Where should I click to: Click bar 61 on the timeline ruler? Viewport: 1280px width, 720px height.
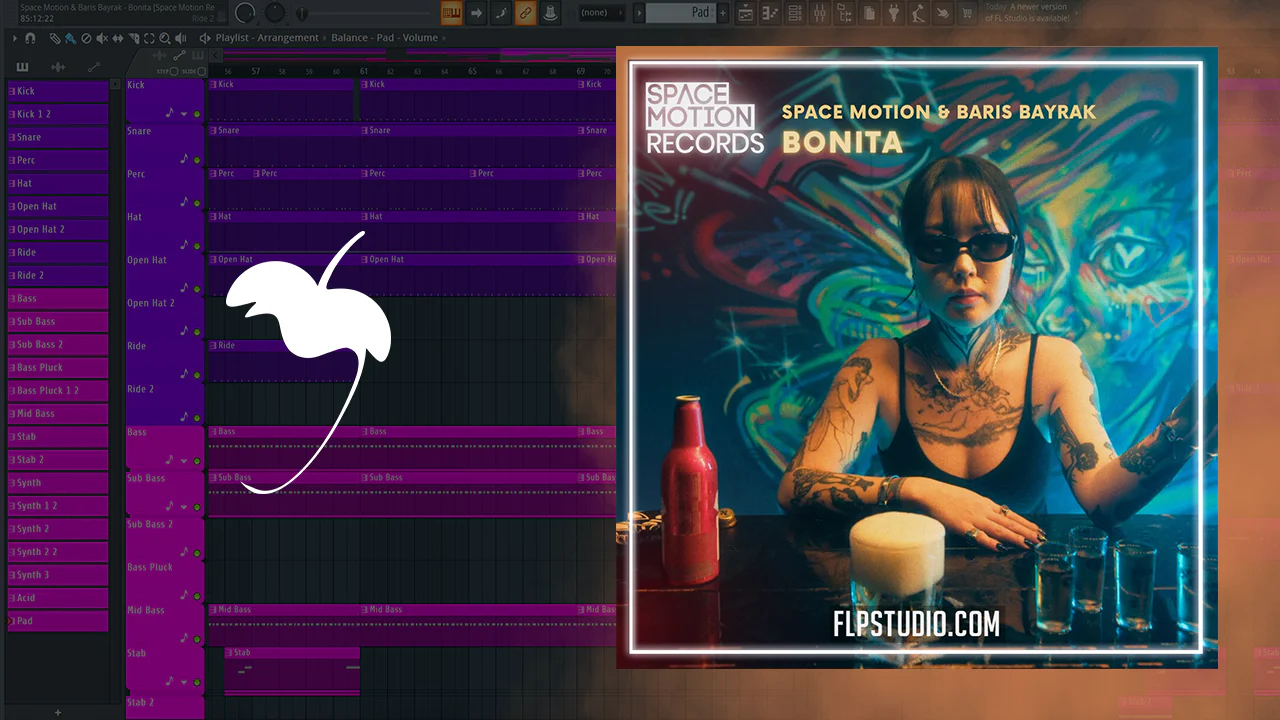(365, 71)
